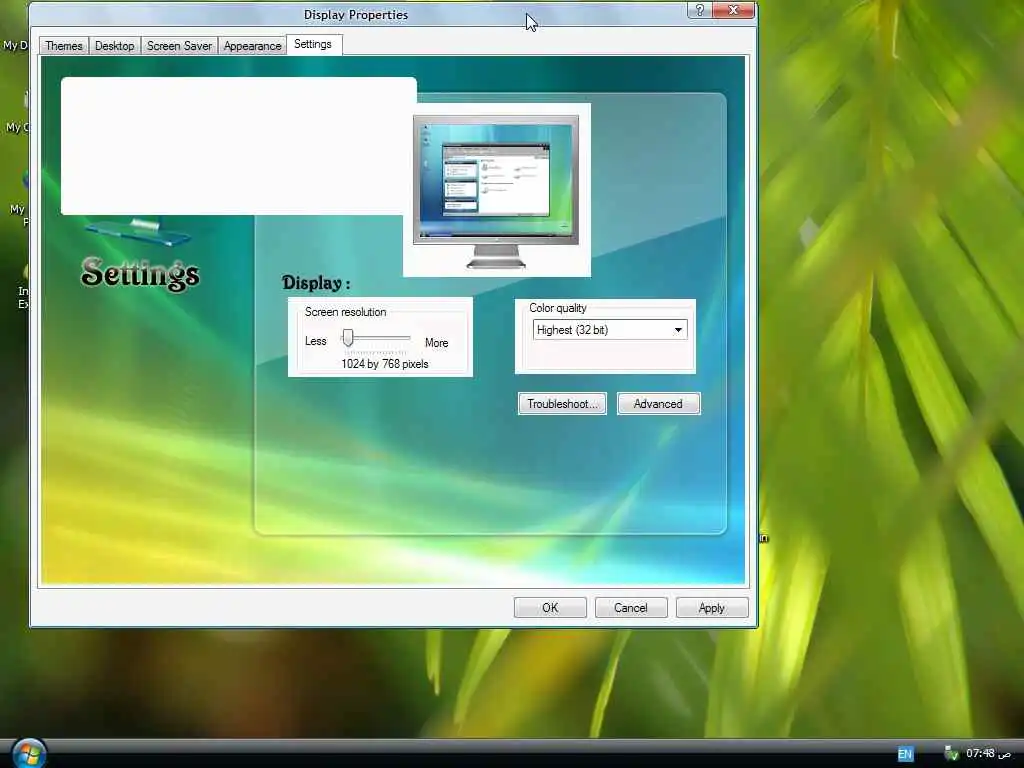Click the taskbar clock showing 07:48
Viewport: 1024px width, 768px height.
[x=987, y=754]
